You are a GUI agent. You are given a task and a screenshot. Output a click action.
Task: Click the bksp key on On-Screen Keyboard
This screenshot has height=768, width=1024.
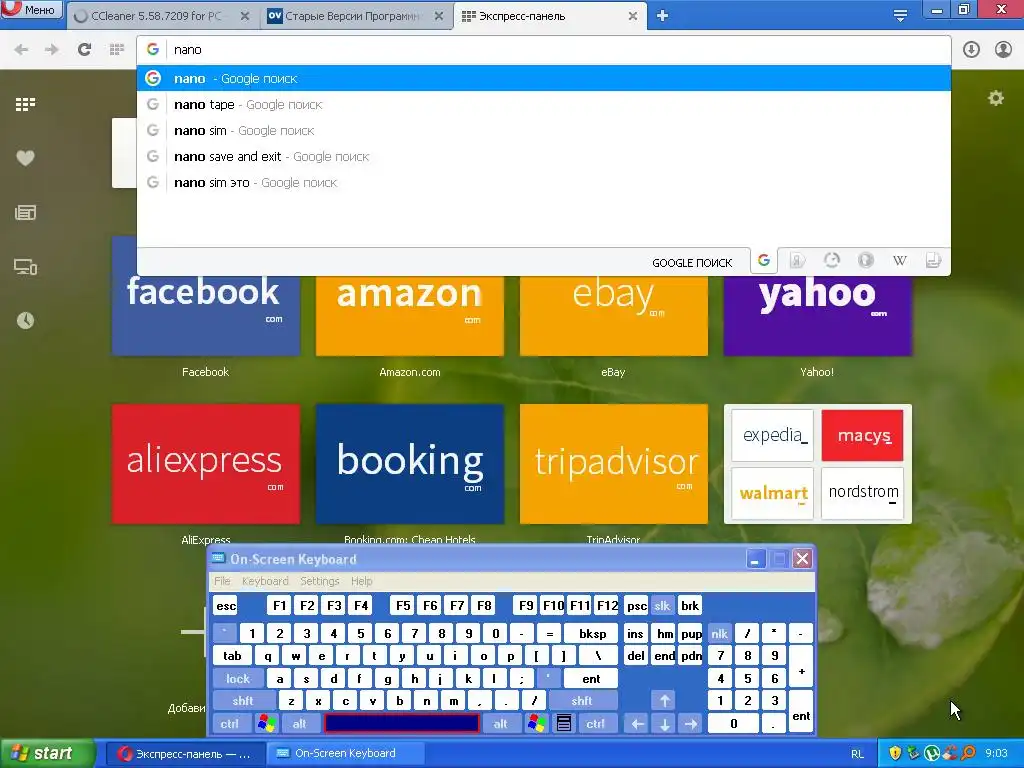(x=592, y=633)
